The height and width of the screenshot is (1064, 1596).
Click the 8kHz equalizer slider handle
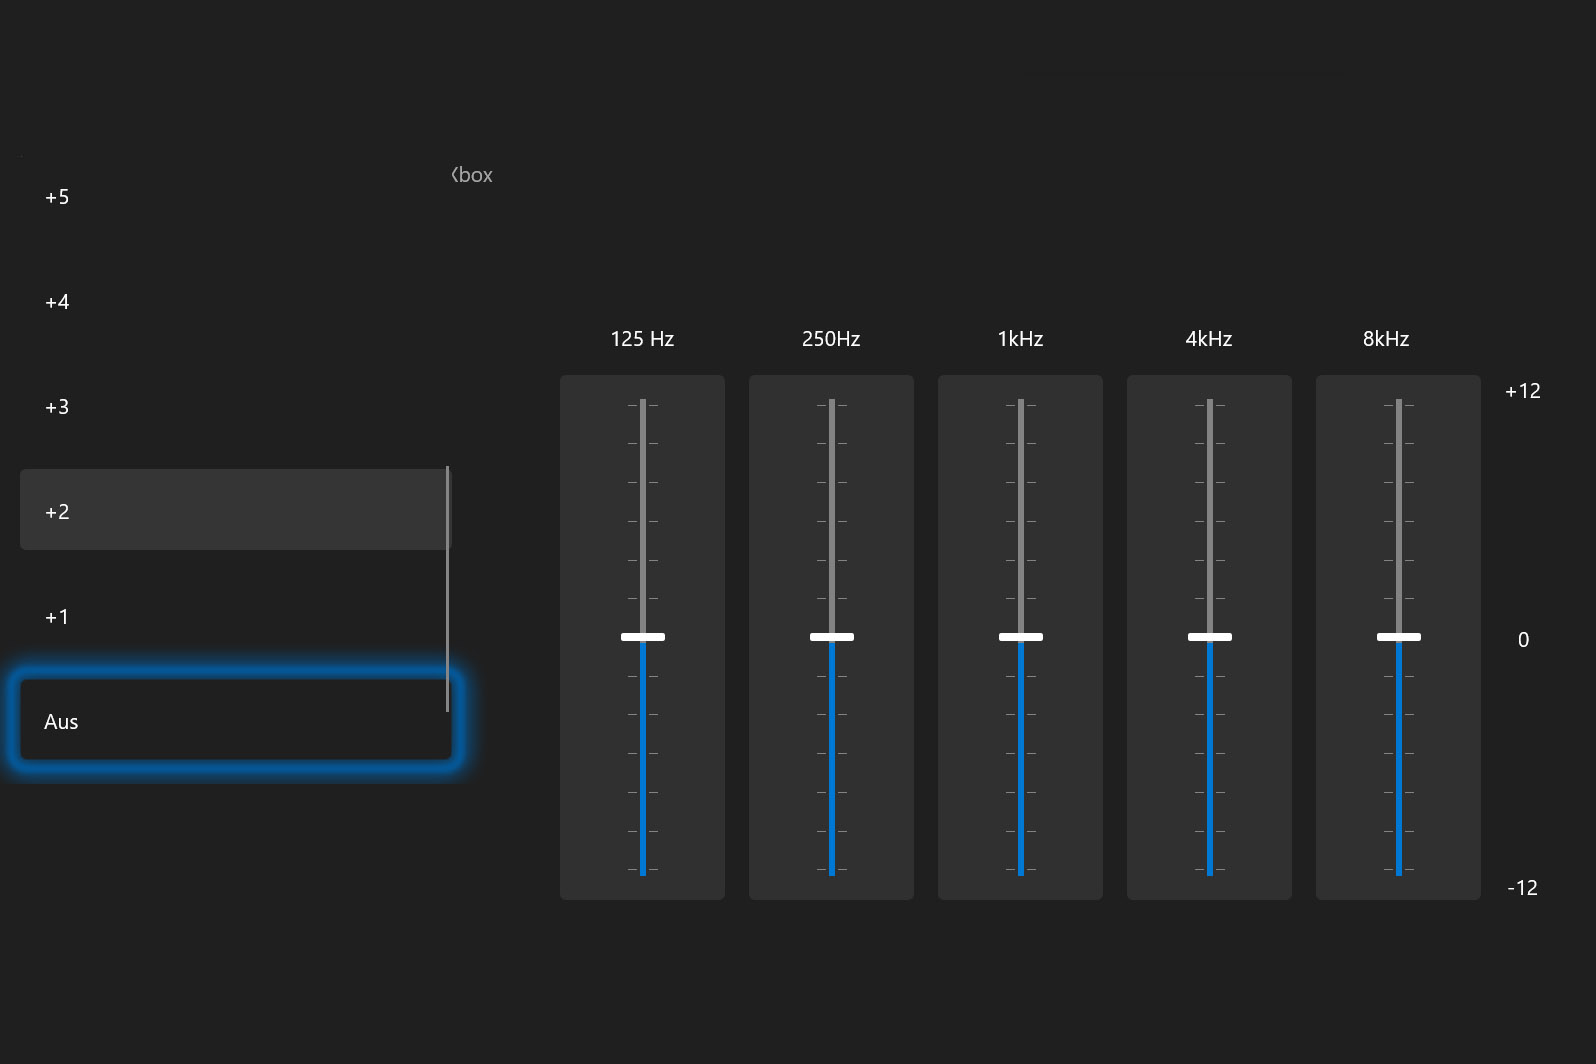click(x=1399, y=637)
